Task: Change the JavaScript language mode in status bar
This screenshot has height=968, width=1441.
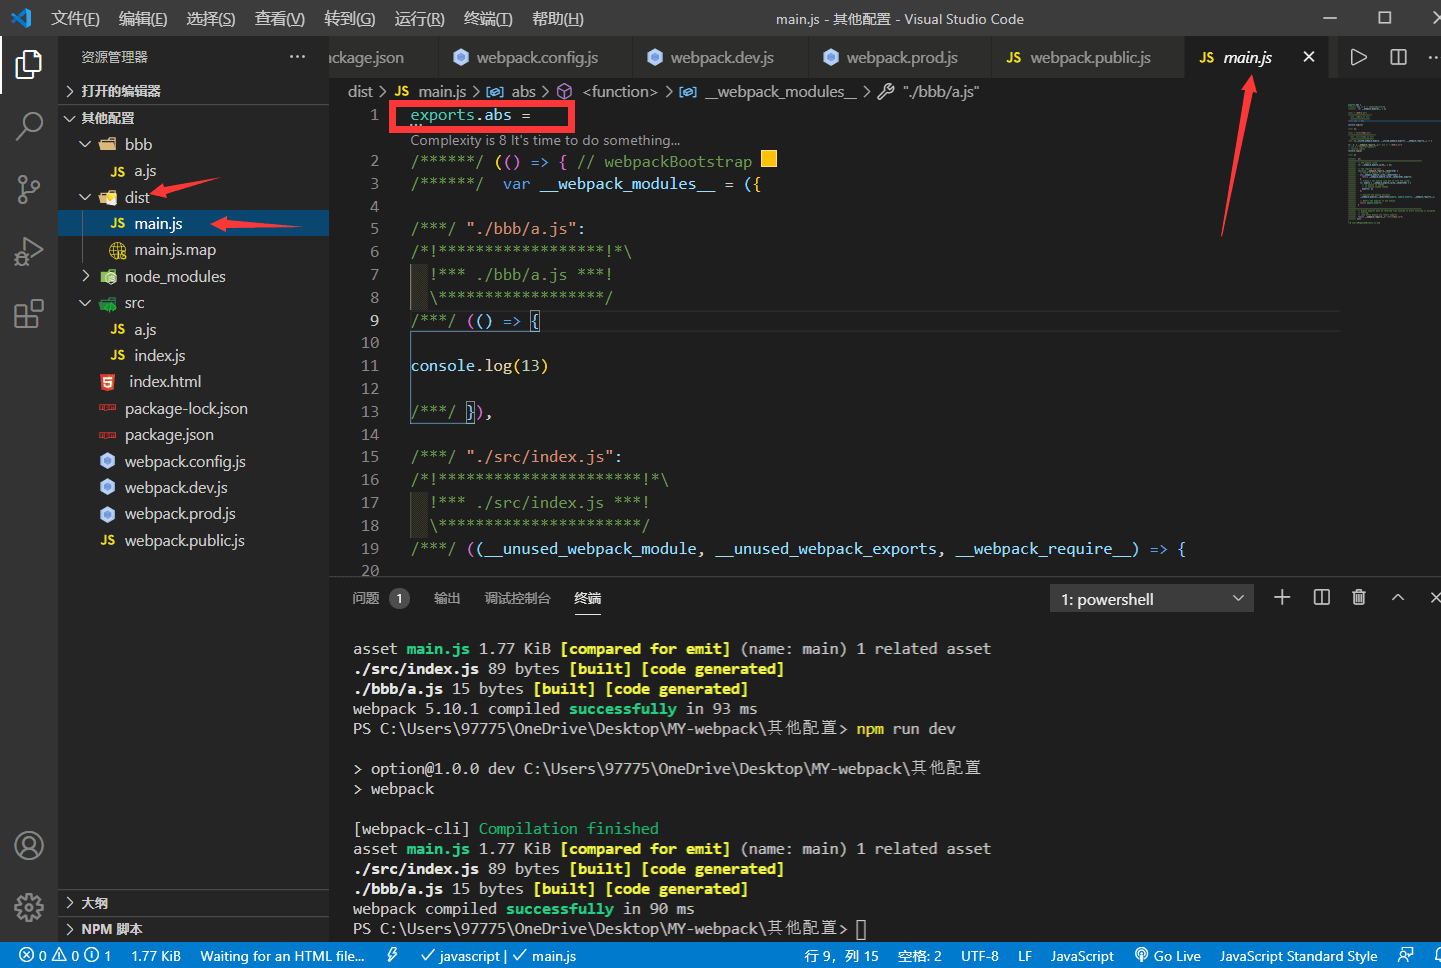Action: [x=1081, y=956]
